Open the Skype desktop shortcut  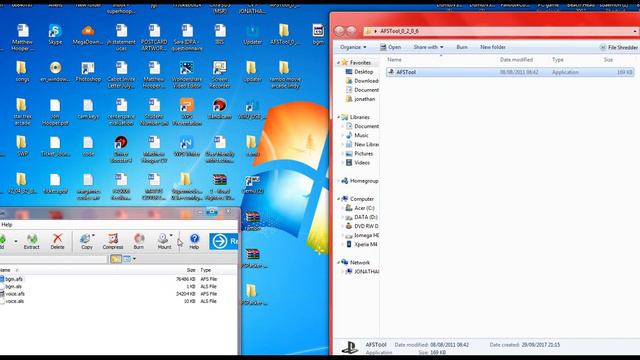55,34
